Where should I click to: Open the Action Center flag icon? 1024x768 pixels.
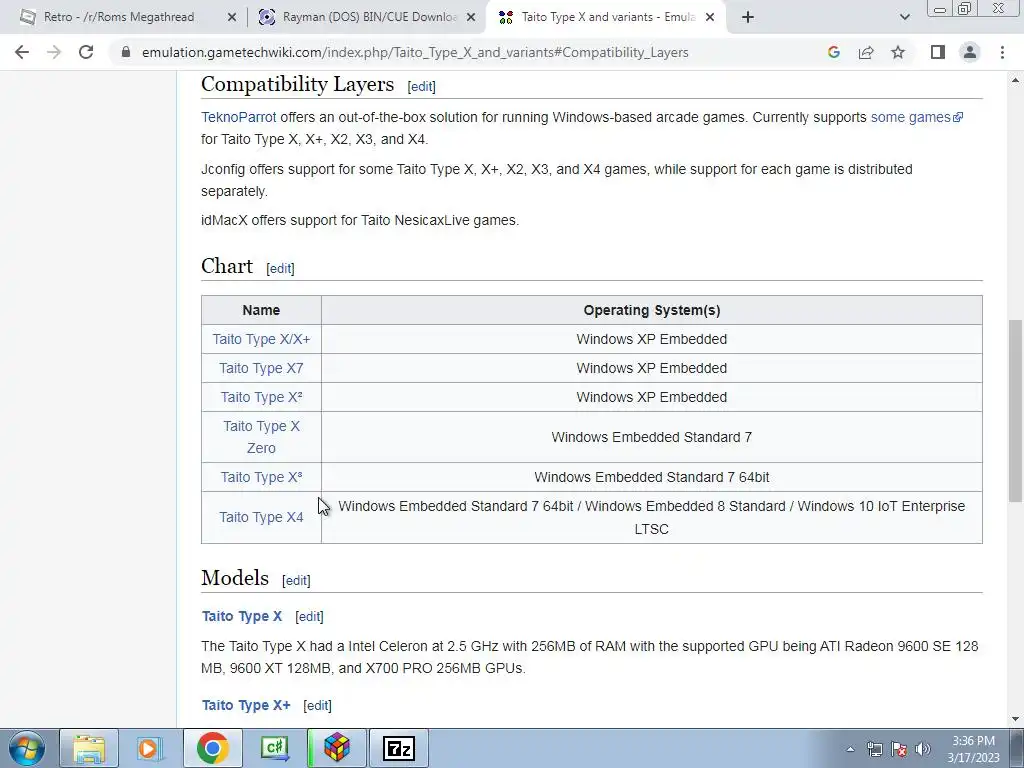pyautogui.click(x=899, y=749)
